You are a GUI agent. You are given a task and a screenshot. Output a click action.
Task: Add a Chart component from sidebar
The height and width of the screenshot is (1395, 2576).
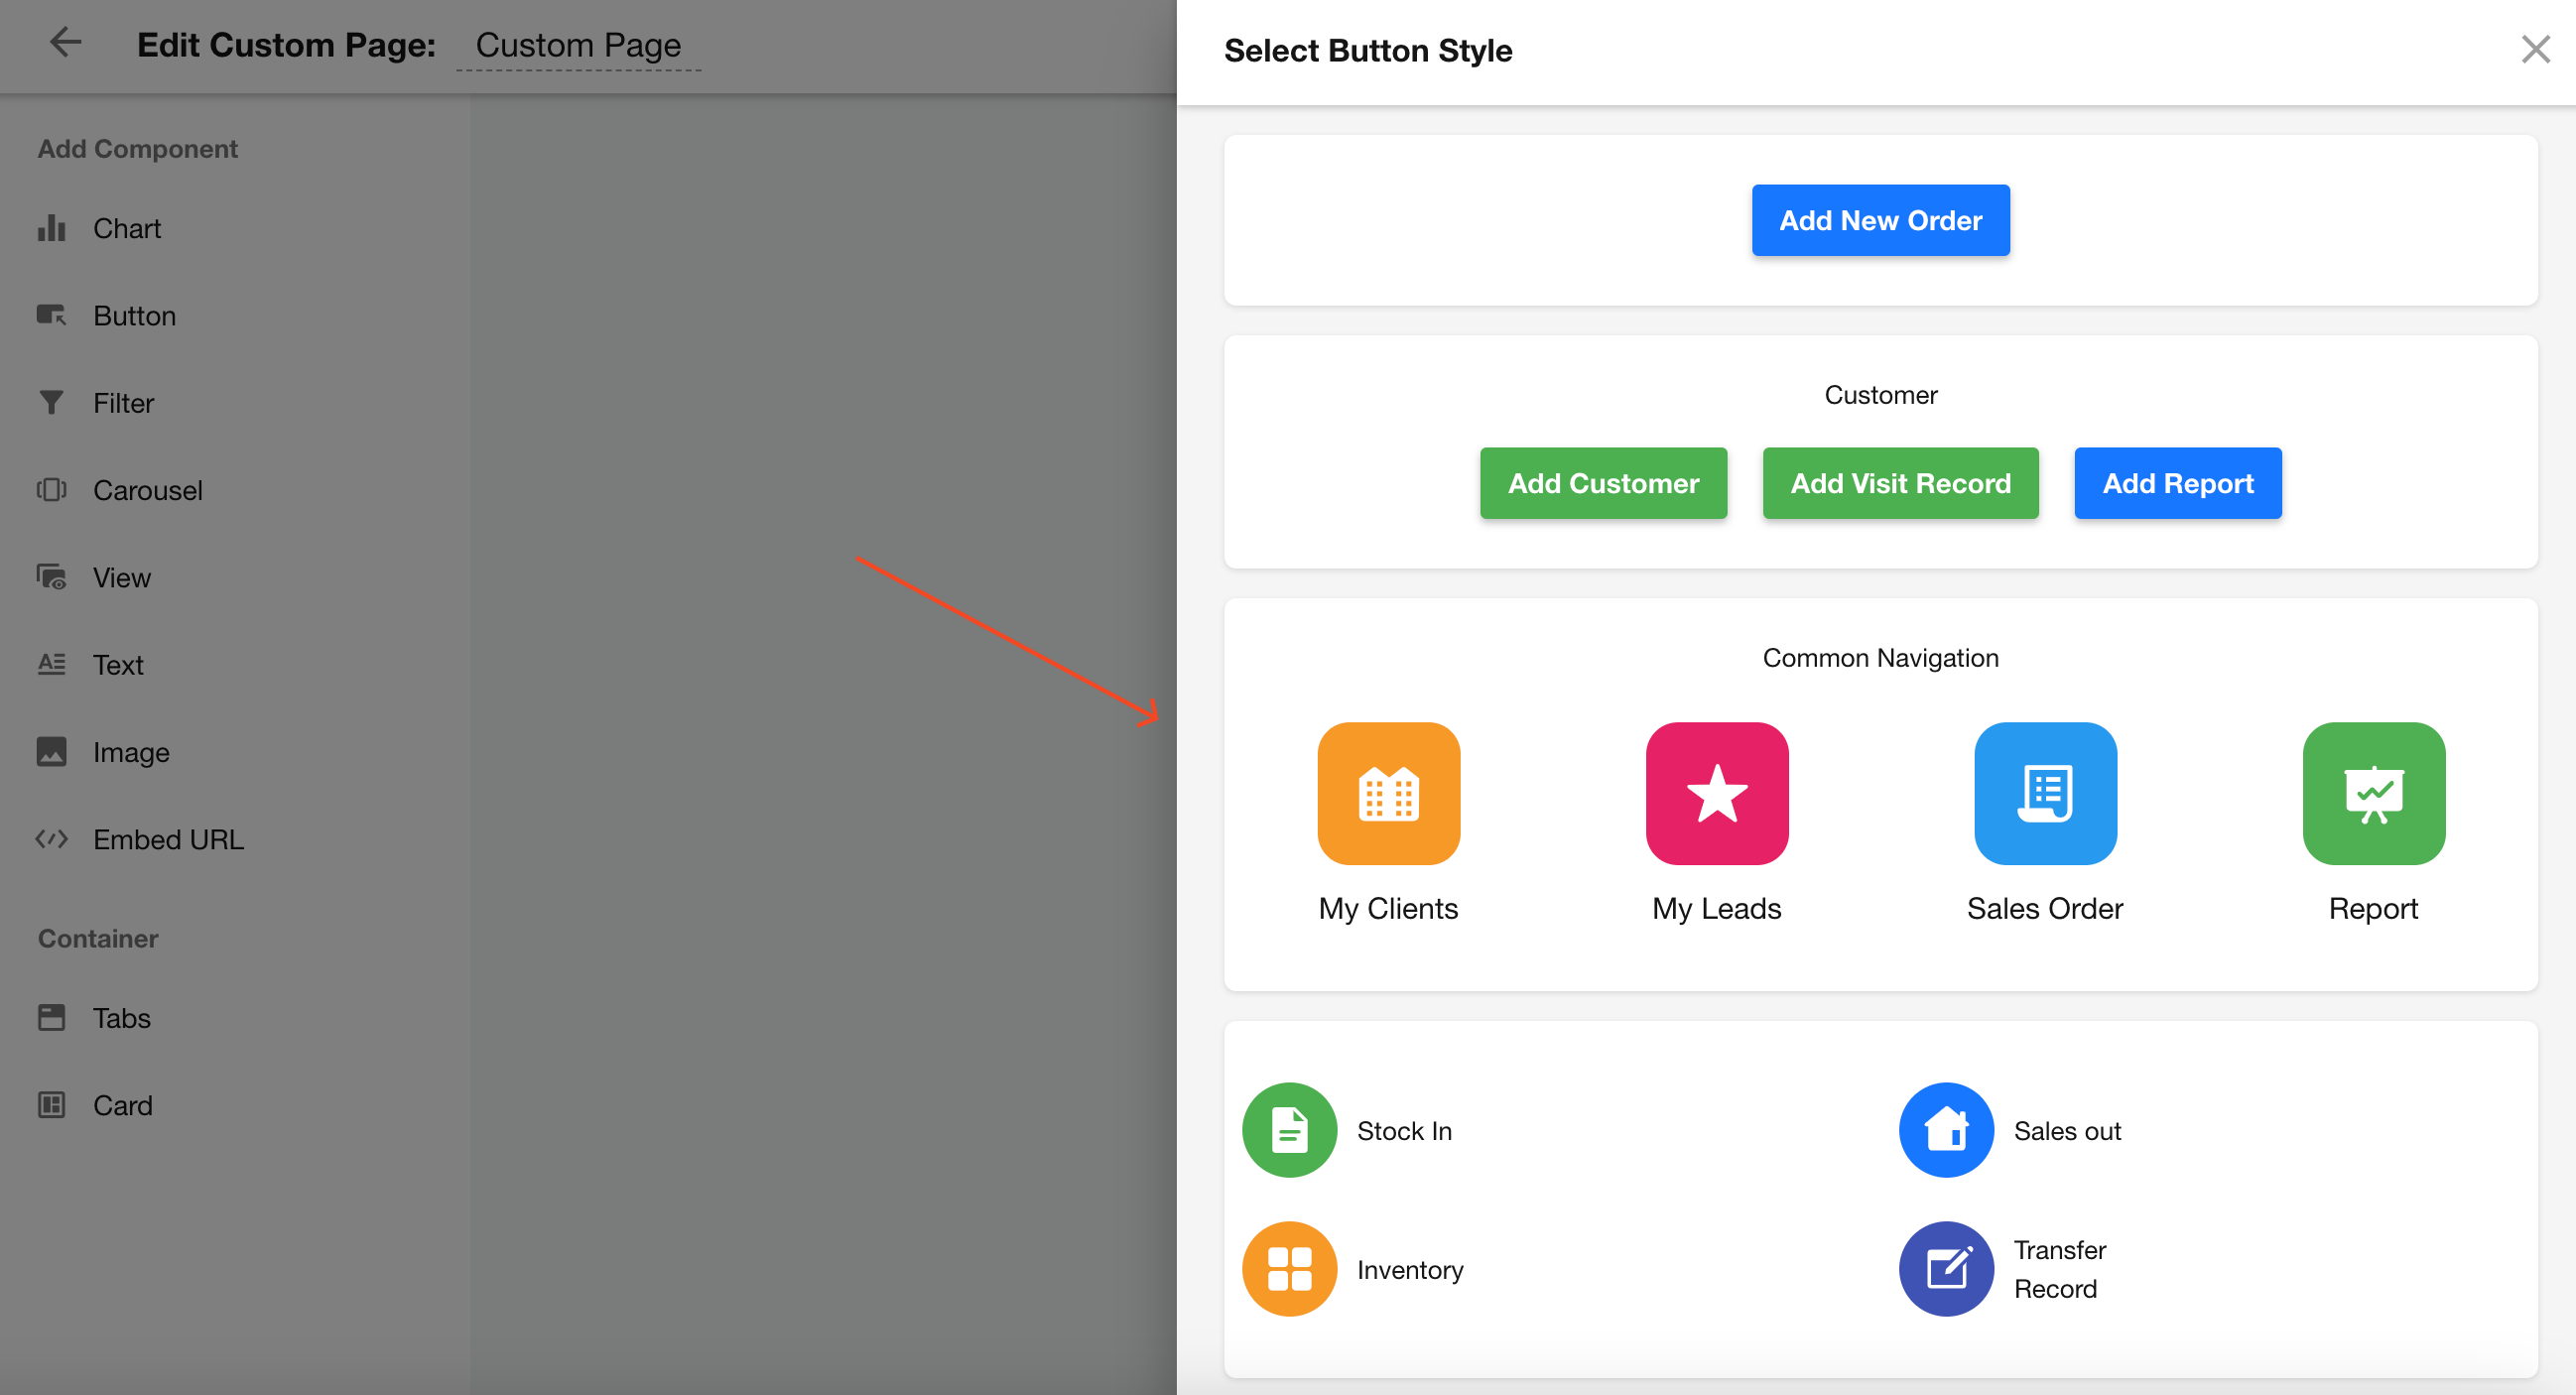tap(126, 228)
